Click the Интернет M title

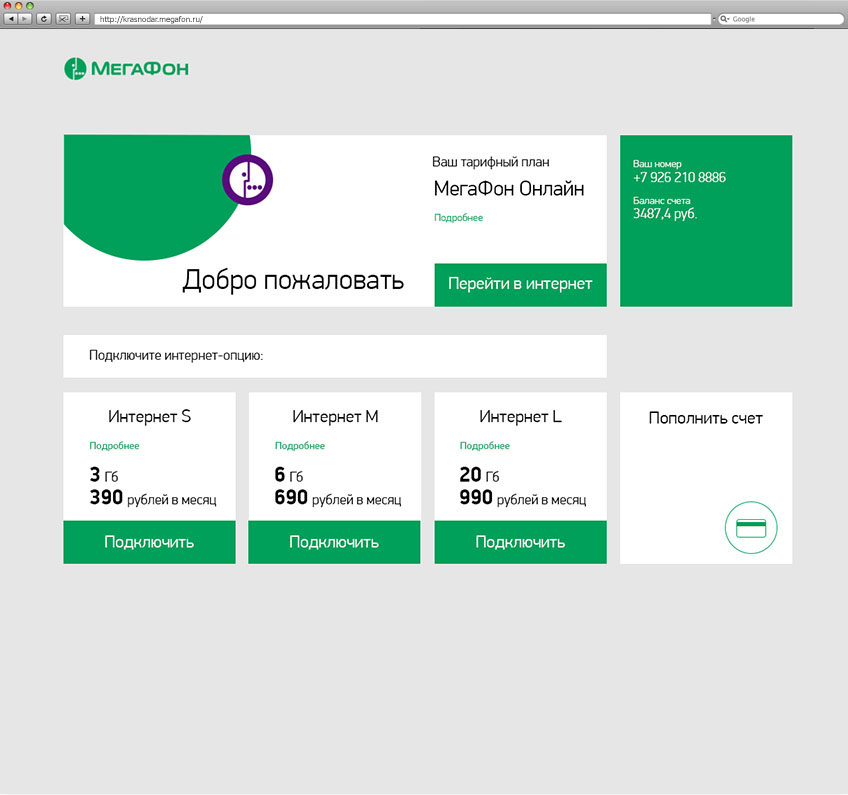click(335, 416)
